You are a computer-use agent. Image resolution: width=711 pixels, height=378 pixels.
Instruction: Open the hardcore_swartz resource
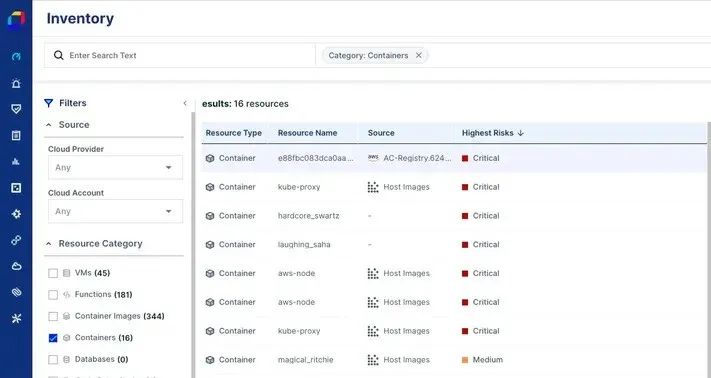pos(308,216)
